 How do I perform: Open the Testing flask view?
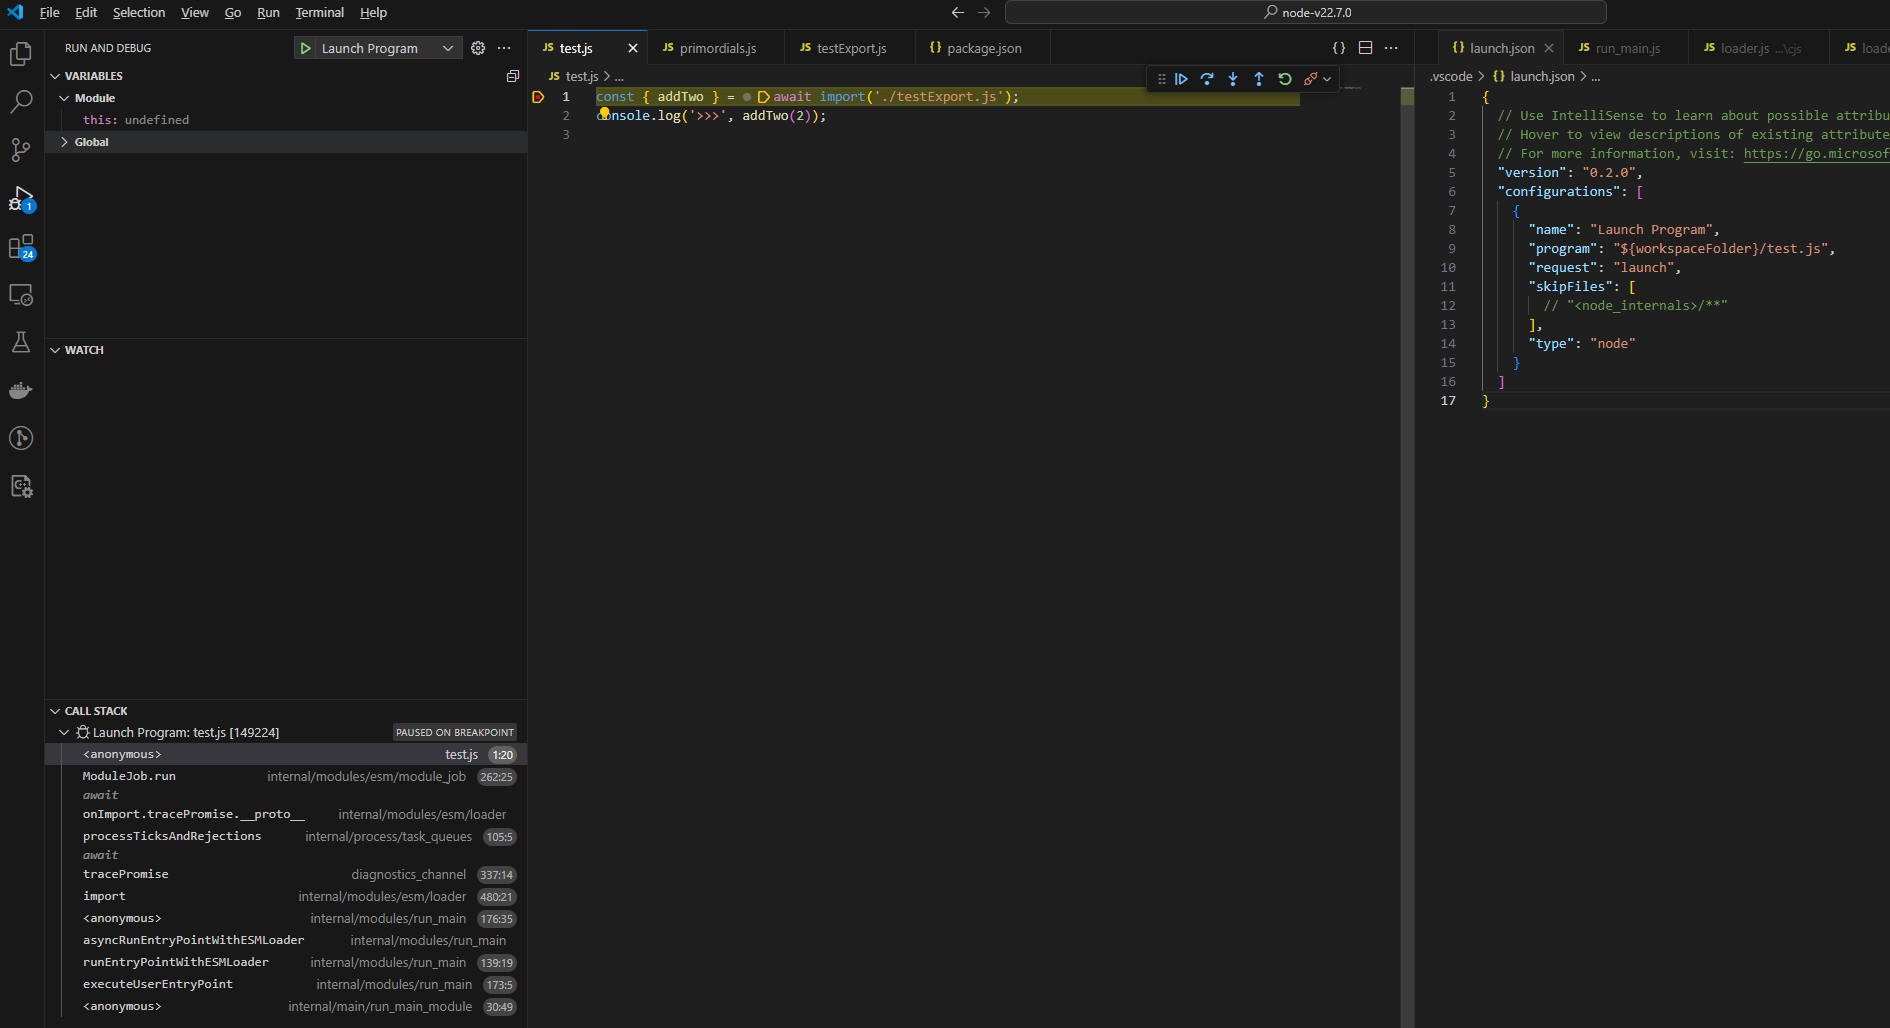click(x=21, y=342)
